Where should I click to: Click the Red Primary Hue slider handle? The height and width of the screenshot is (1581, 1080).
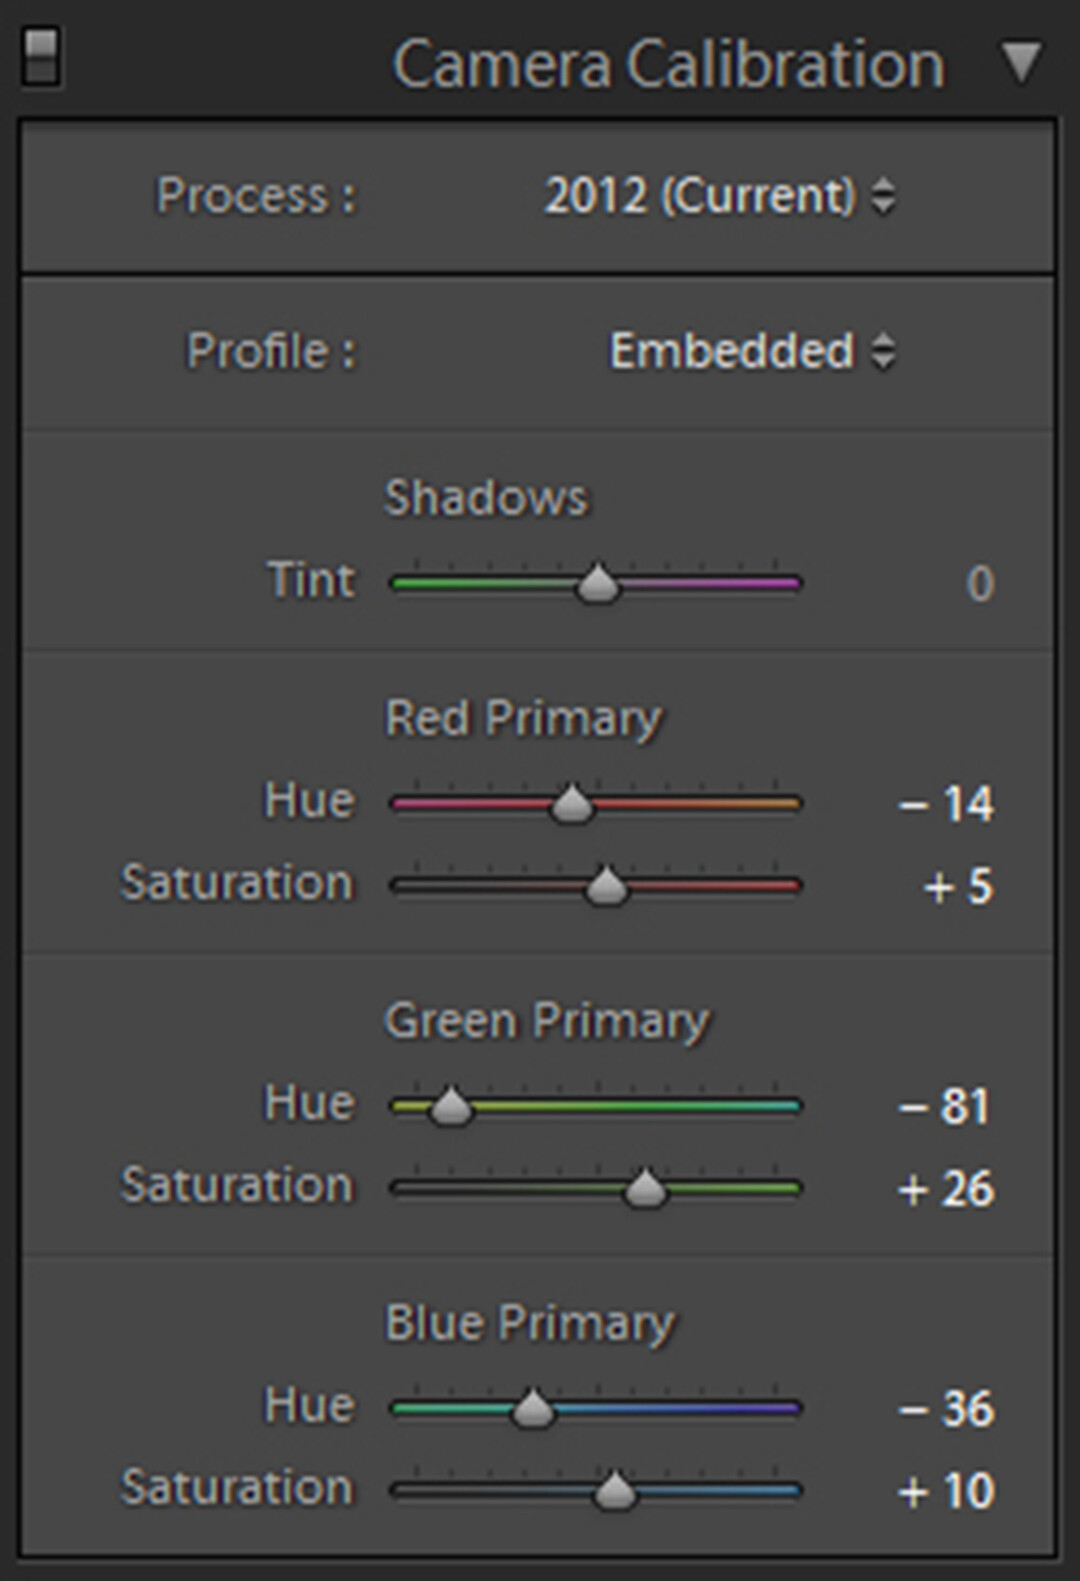click(572, 804)
